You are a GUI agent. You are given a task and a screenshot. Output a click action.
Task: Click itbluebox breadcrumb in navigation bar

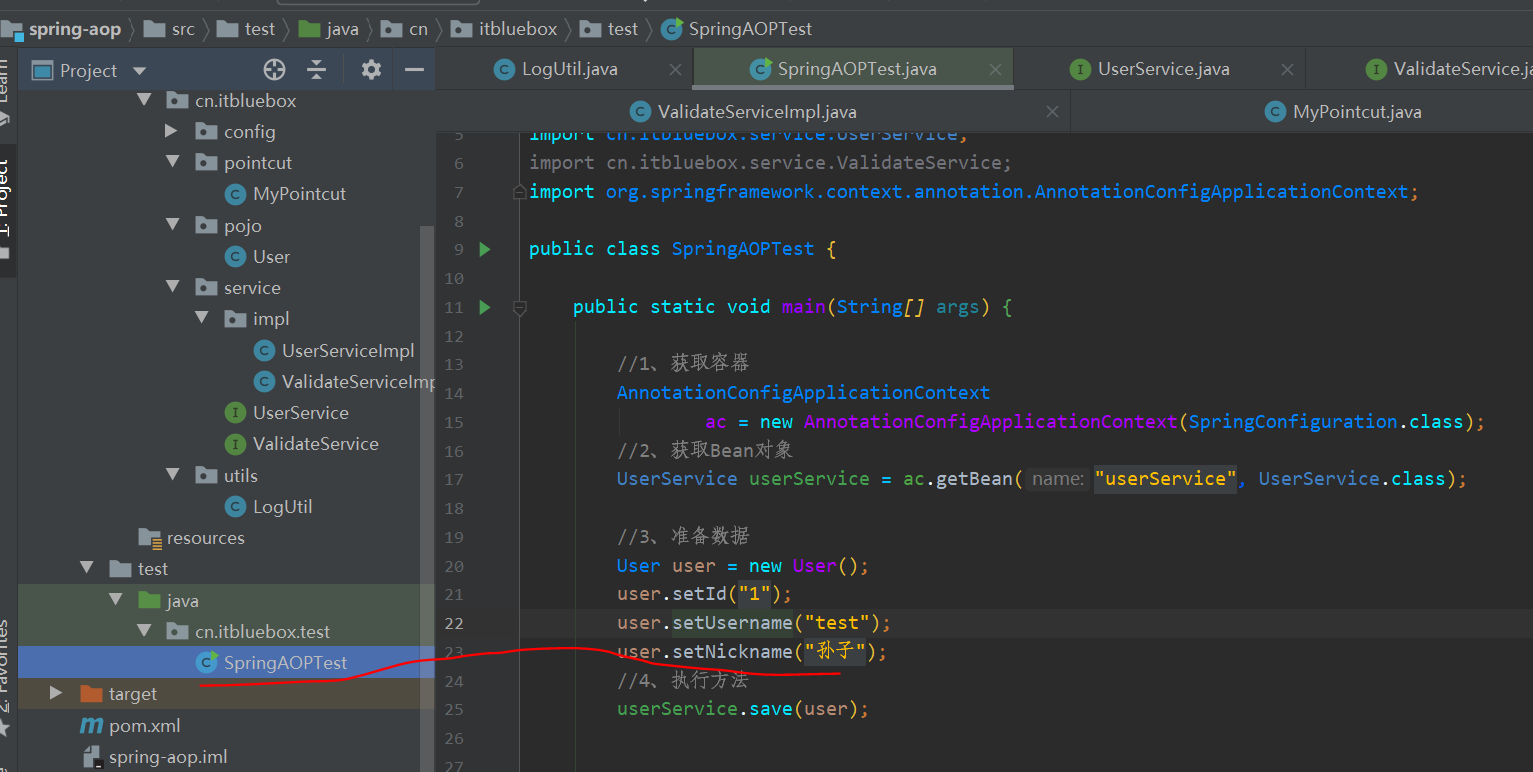tap(520, 29)
